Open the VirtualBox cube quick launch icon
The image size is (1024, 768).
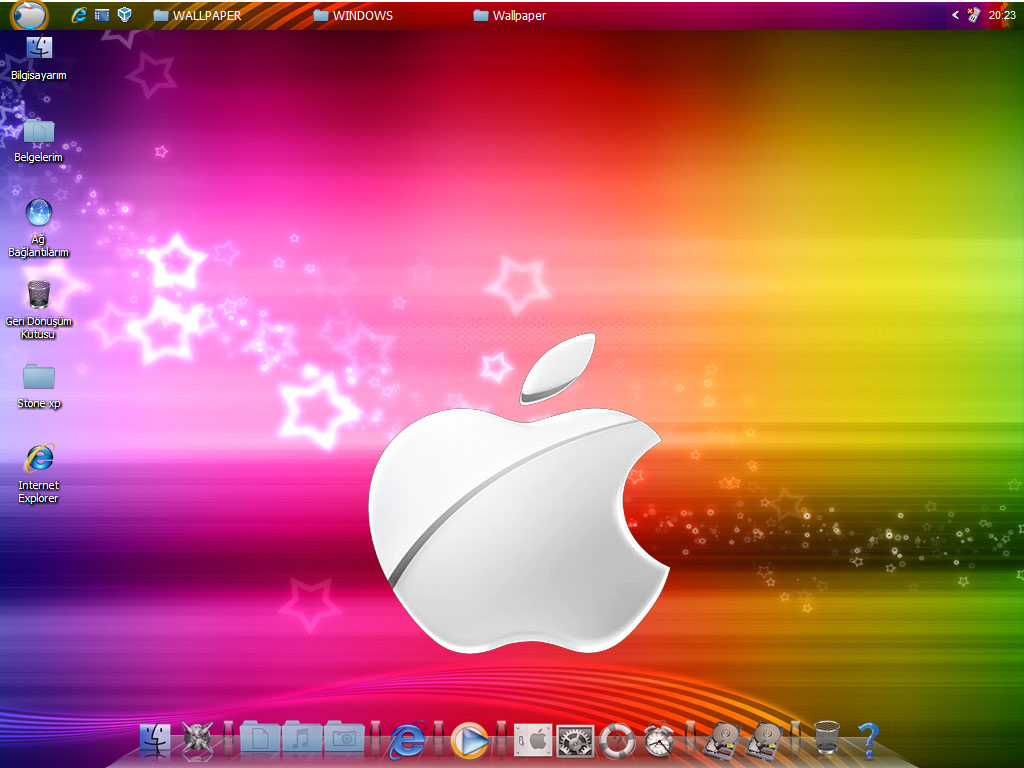125,14
